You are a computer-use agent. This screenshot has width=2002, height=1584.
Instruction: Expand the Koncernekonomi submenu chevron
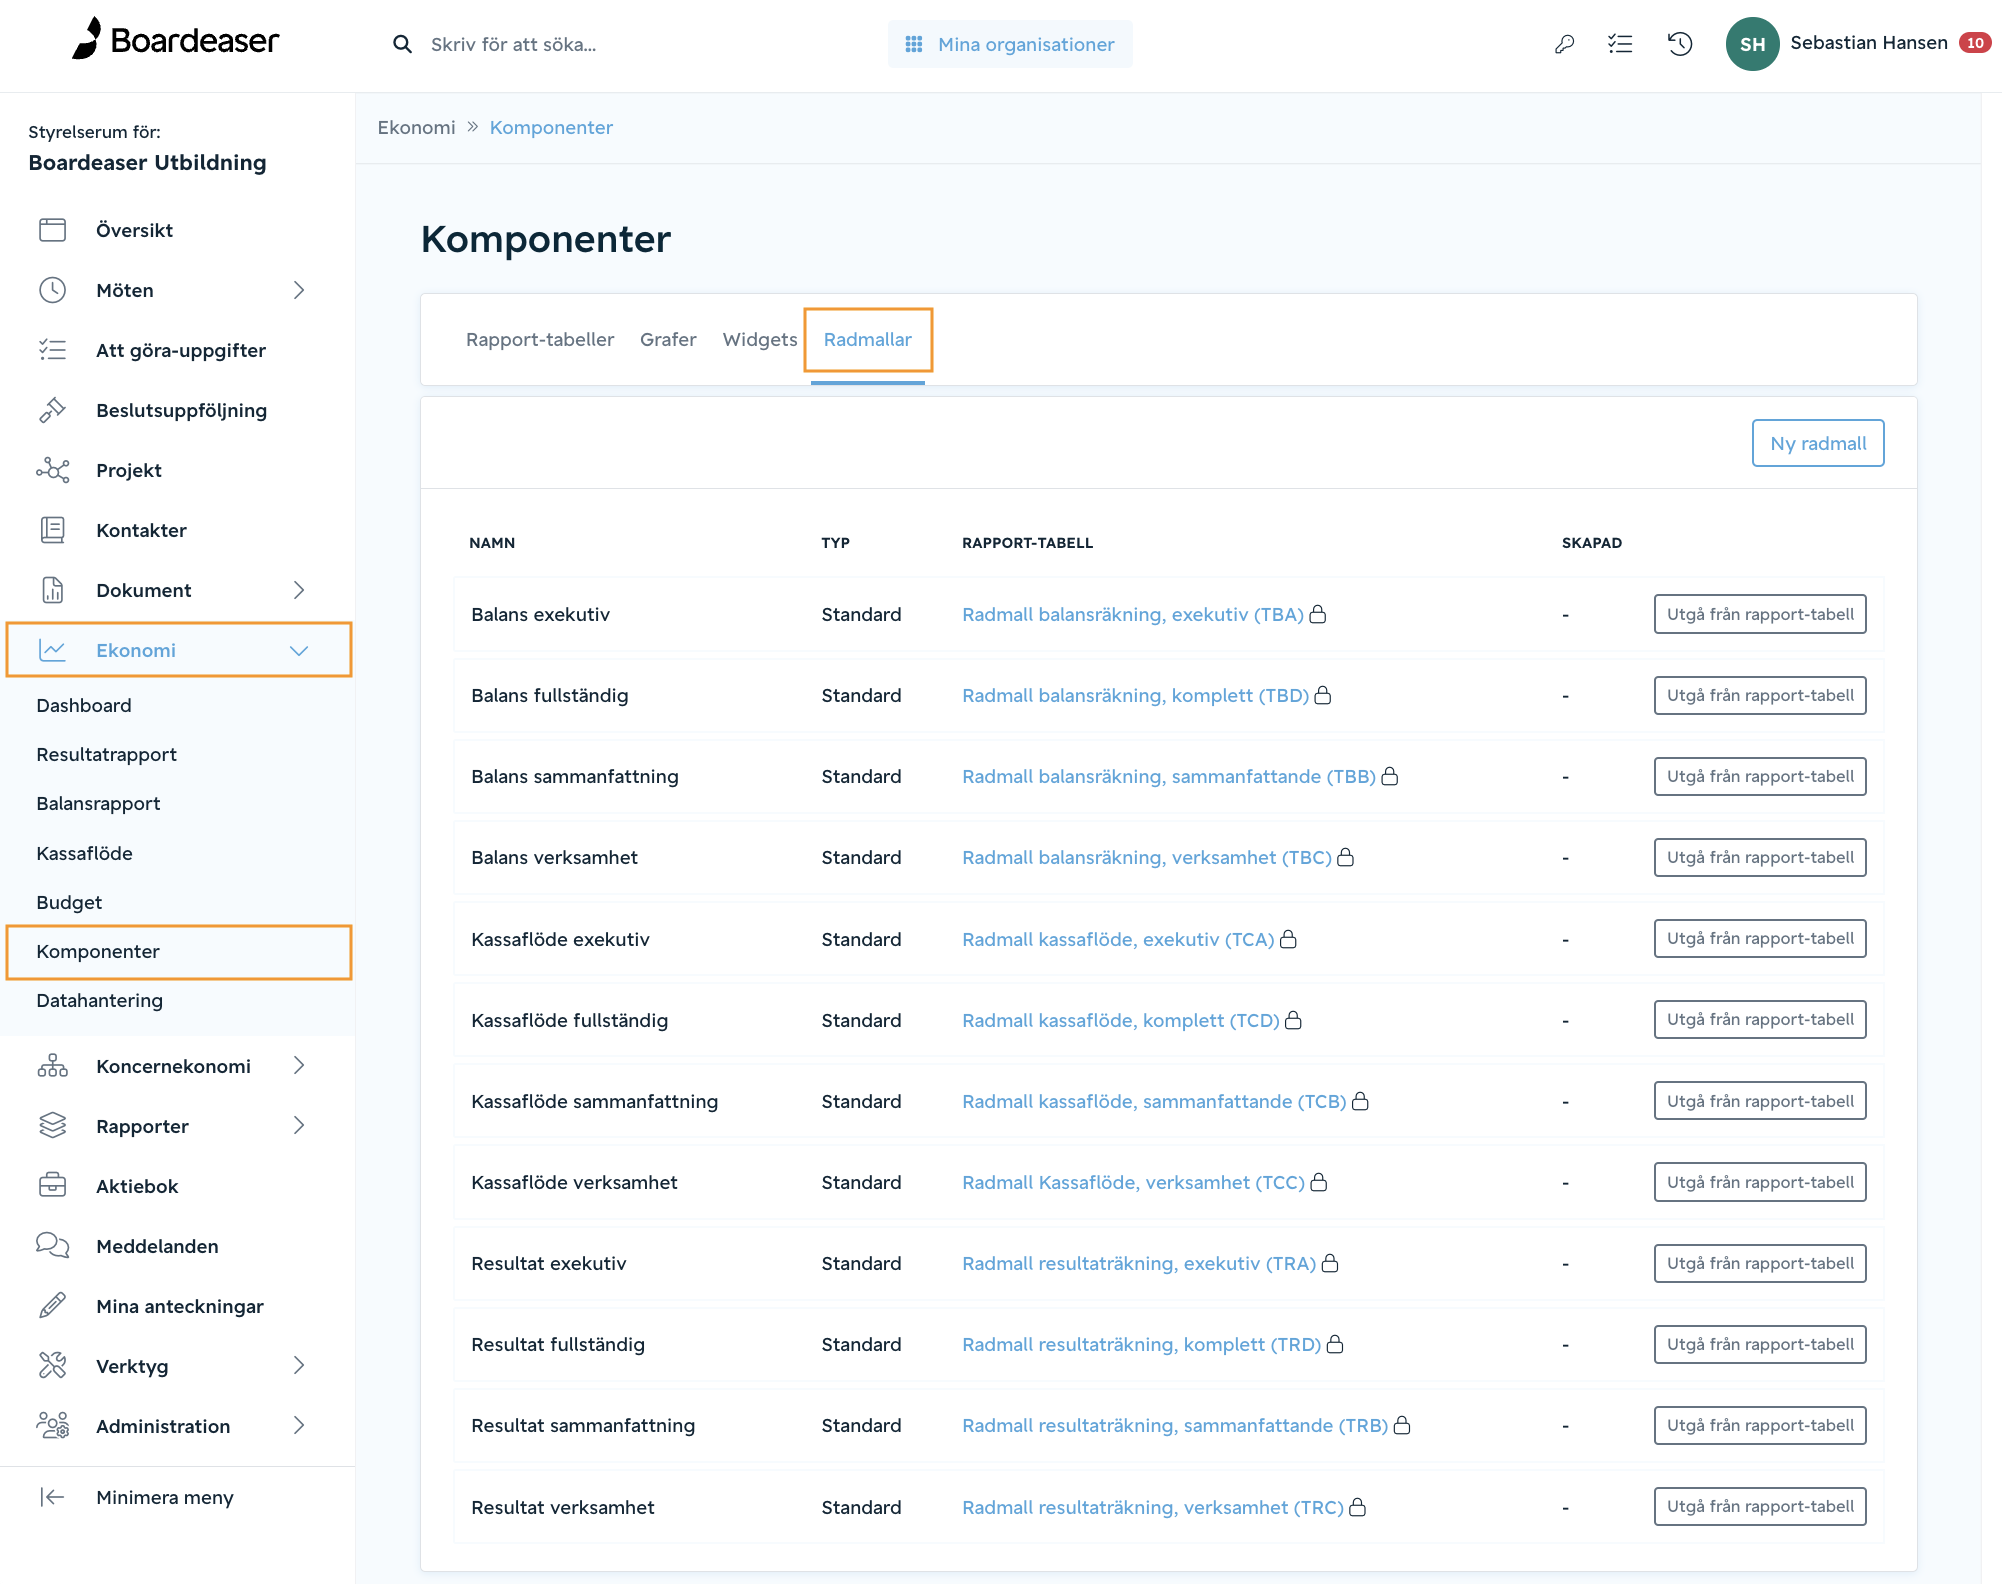298,1066
